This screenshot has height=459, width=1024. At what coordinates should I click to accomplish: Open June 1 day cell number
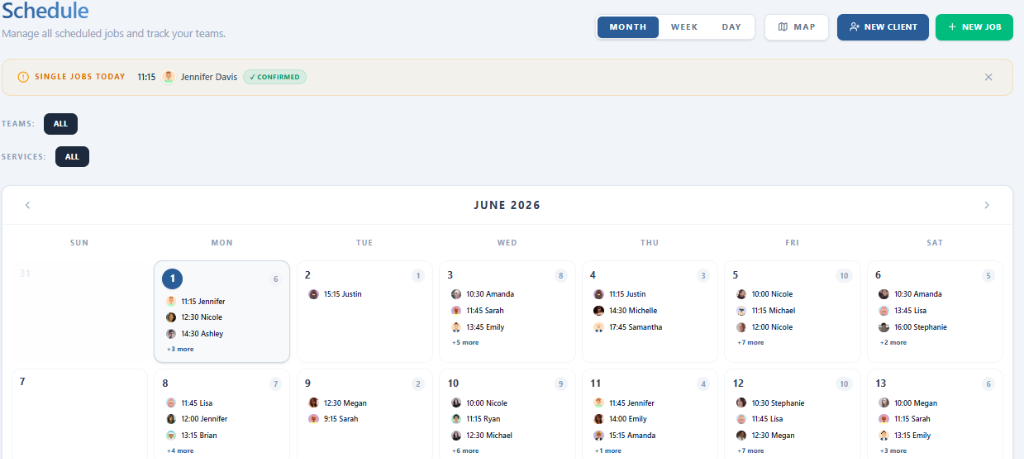coord(172,279)
